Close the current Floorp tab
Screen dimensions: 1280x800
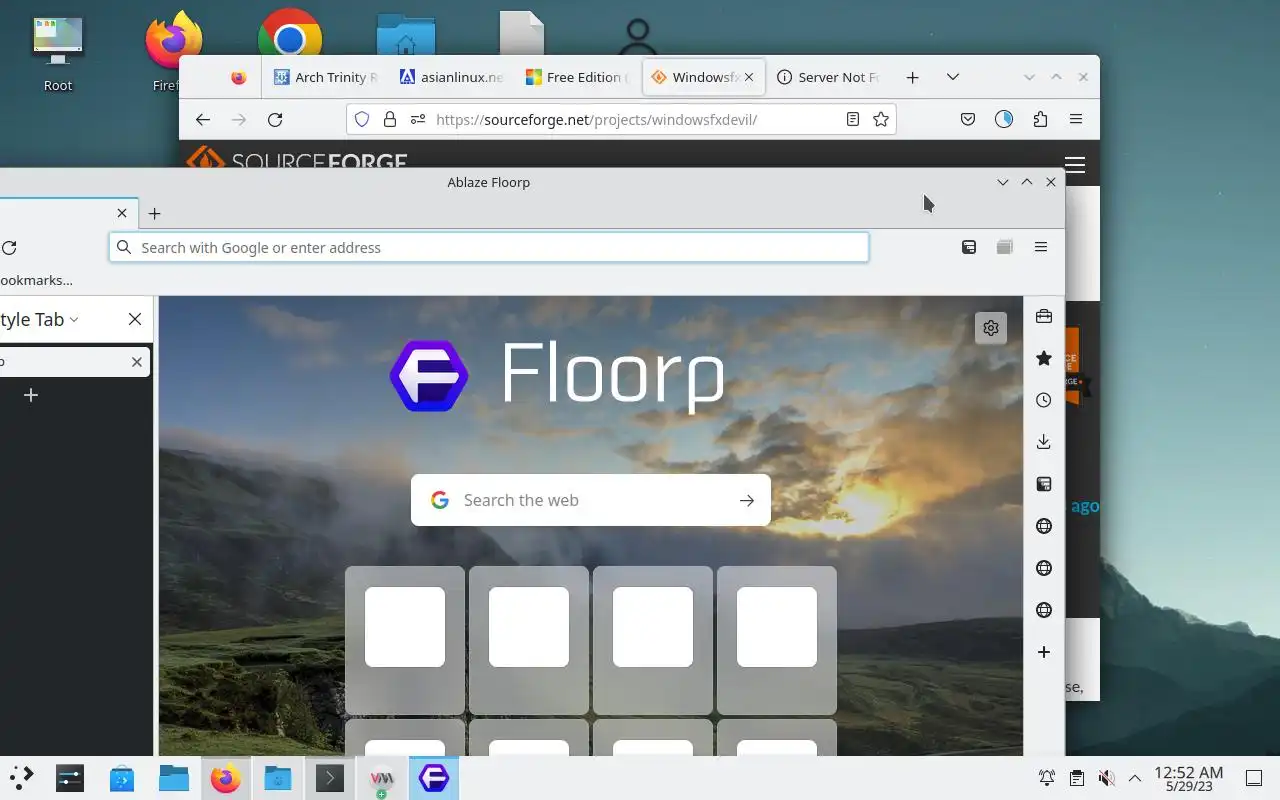122,213
